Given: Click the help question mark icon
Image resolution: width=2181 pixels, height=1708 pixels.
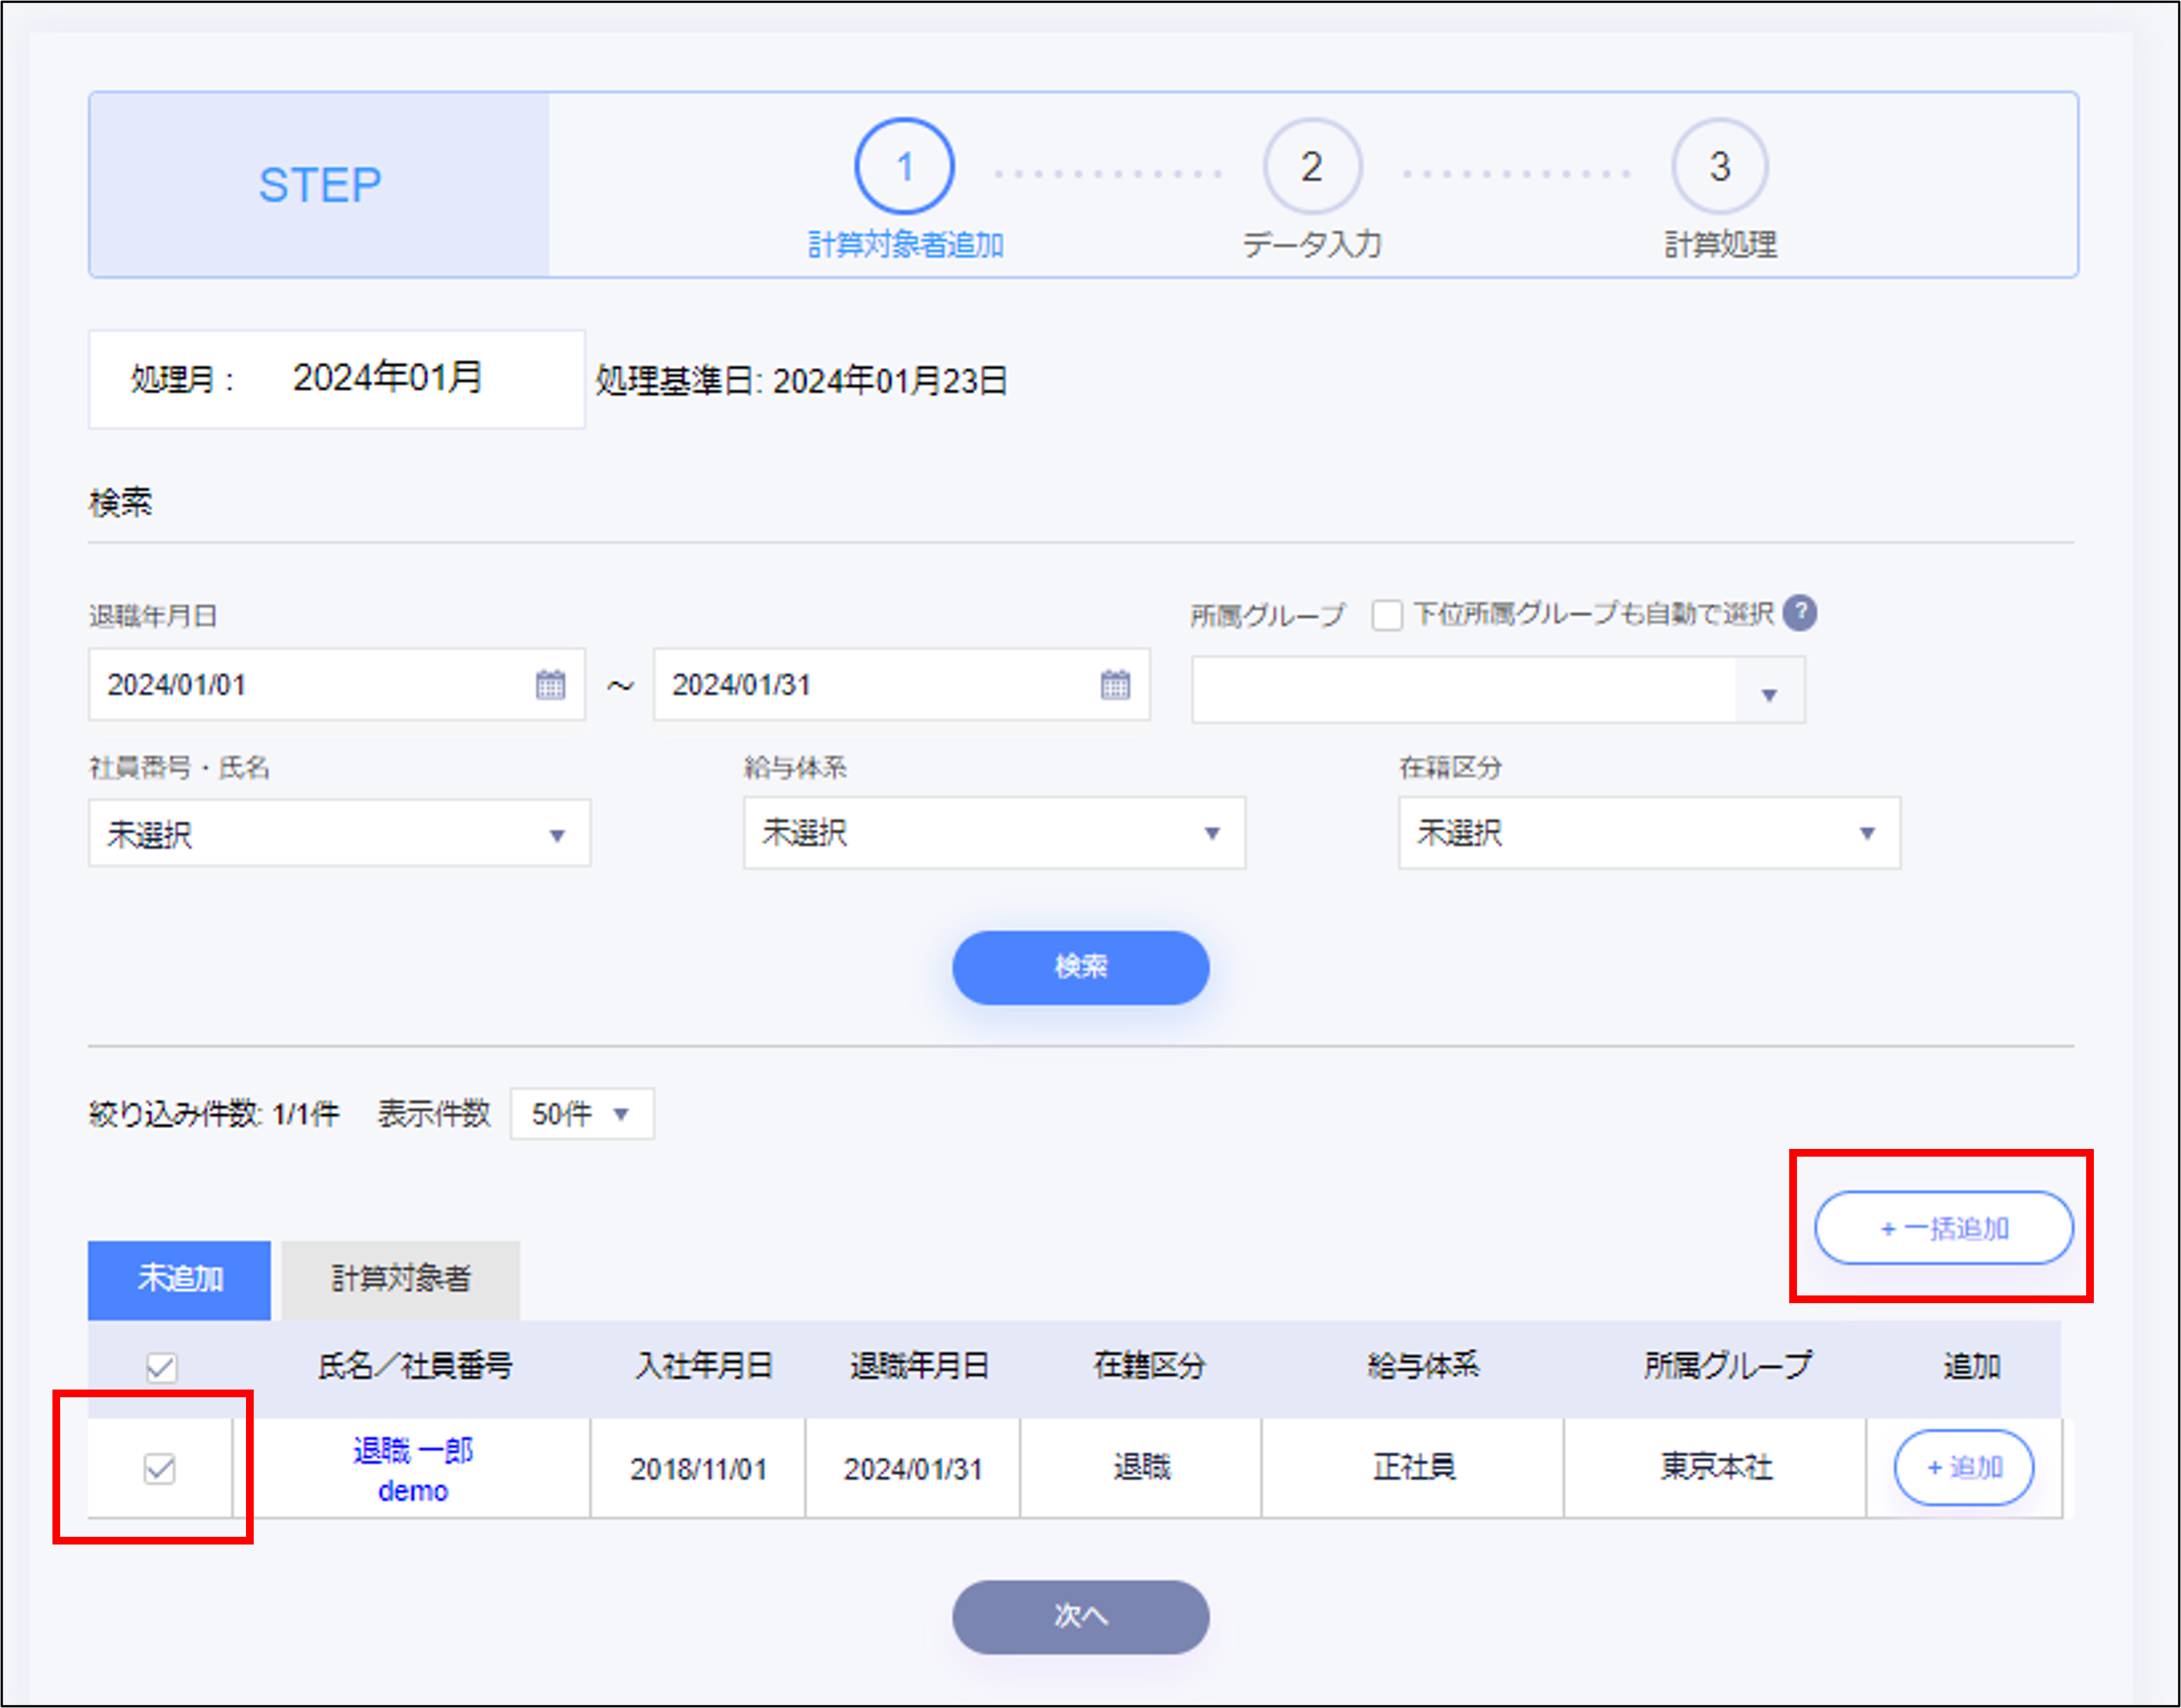Looking at the screenshot, I should click(1800, 613).
